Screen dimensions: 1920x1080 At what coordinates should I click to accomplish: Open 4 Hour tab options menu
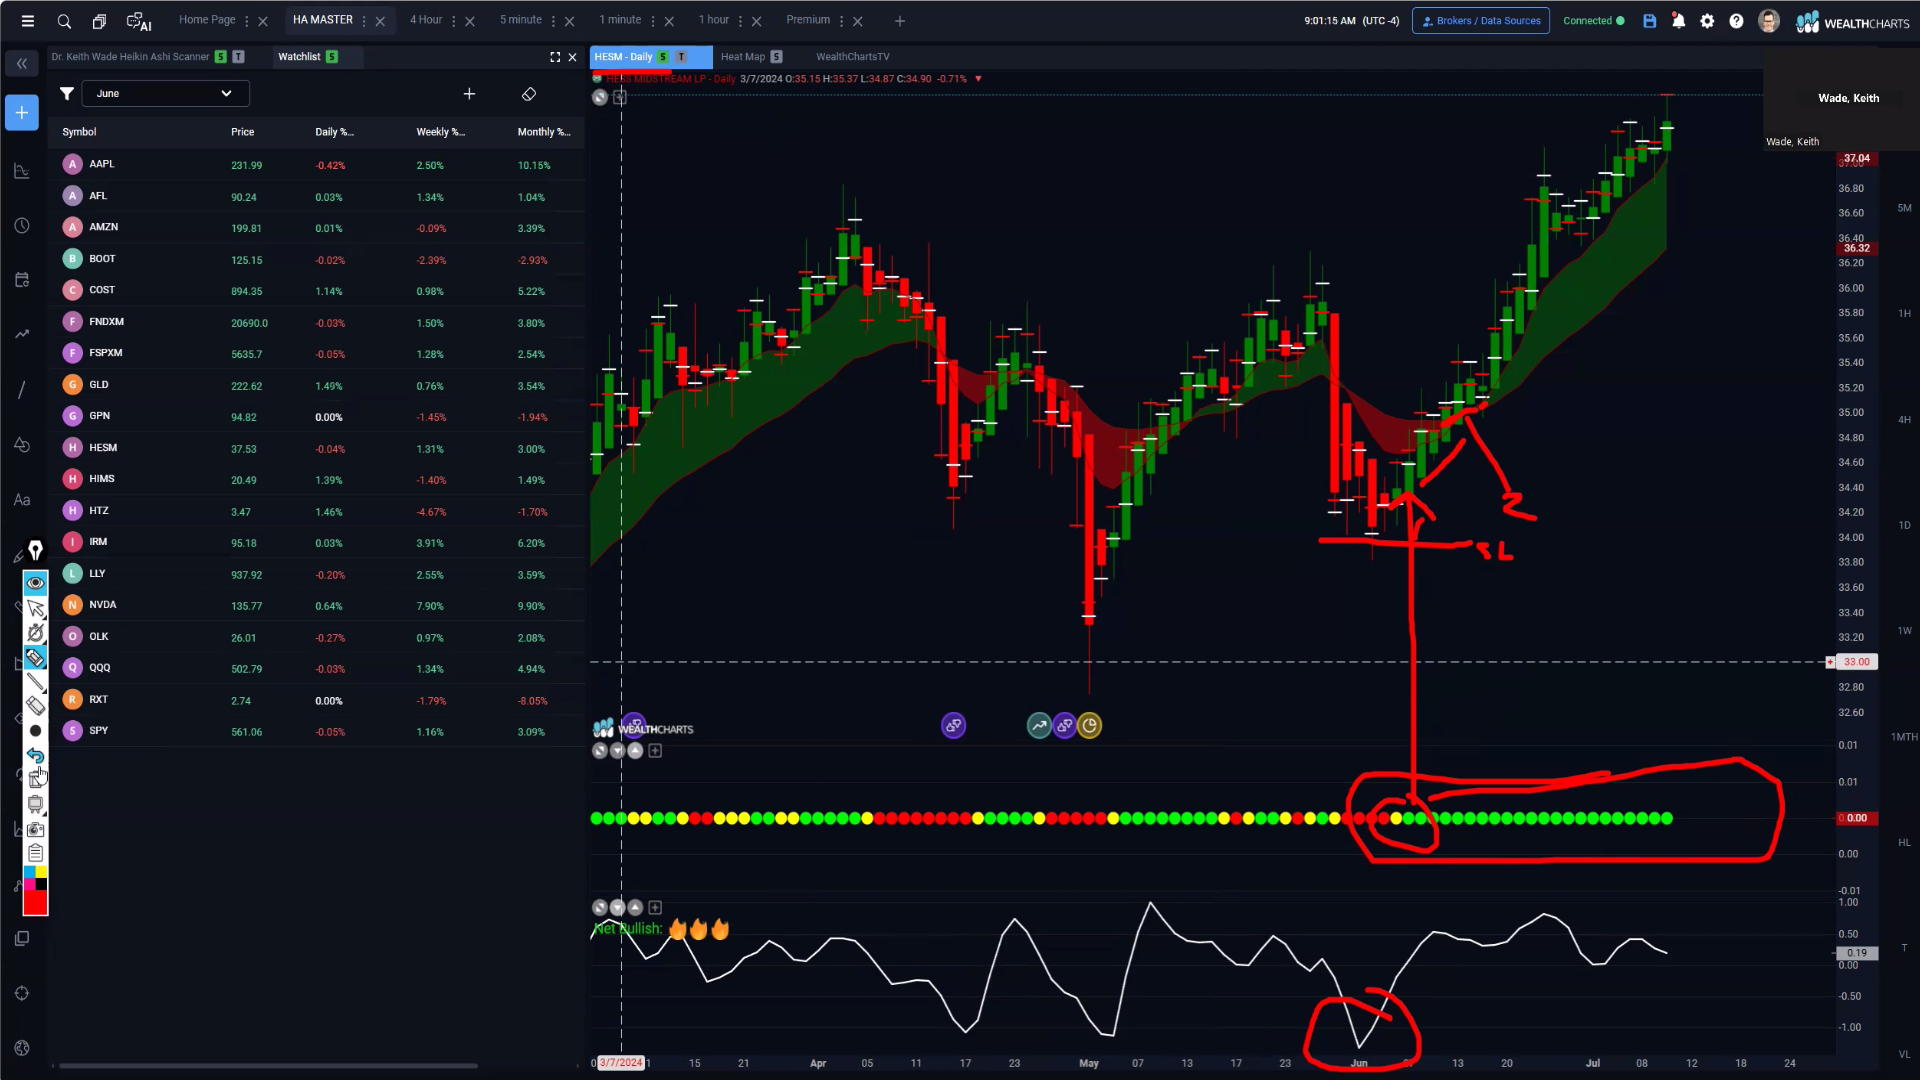pos(453,21)
